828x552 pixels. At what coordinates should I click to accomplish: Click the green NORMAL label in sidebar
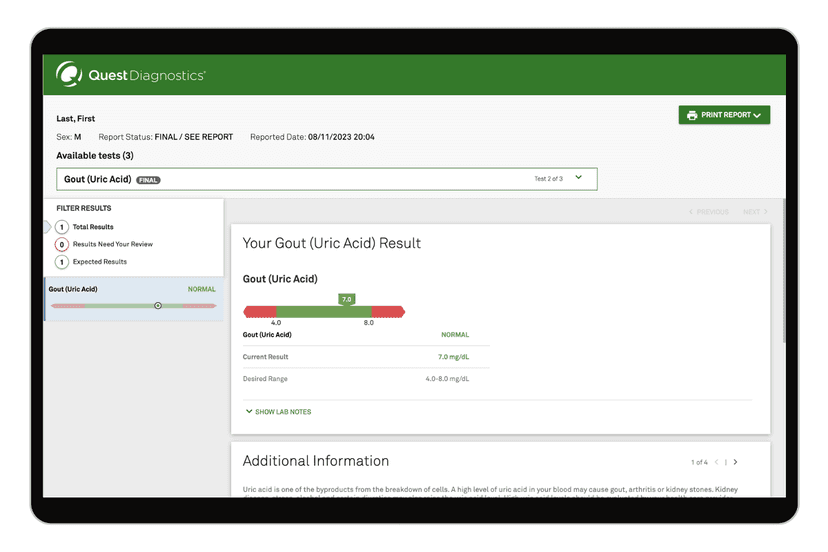[201, 289]
